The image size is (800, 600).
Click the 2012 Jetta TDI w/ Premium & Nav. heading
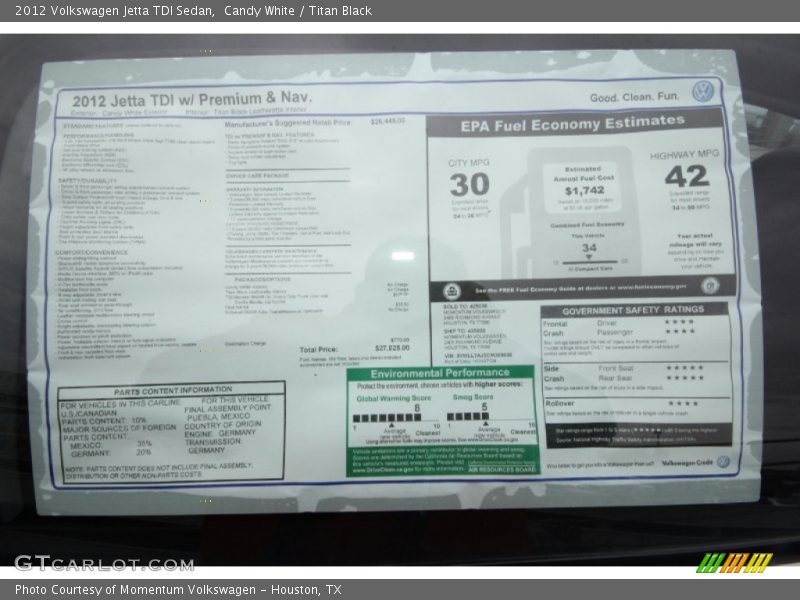pos(192,99)
